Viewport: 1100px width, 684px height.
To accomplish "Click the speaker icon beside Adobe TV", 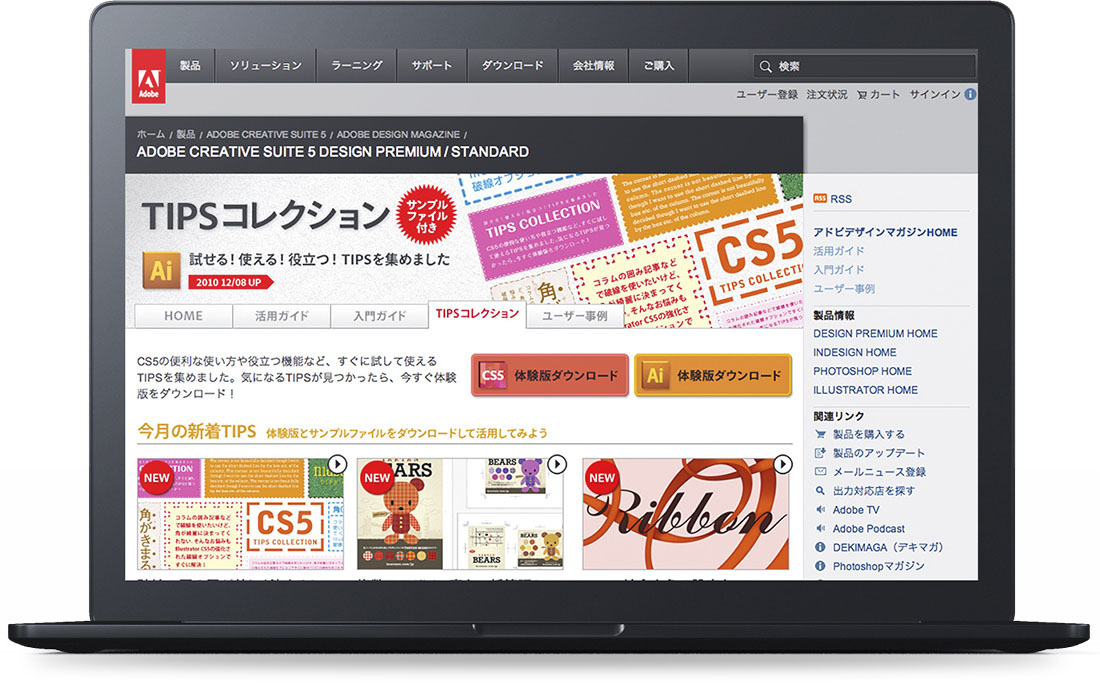I will pyautogui.click(x=820, y=510).
